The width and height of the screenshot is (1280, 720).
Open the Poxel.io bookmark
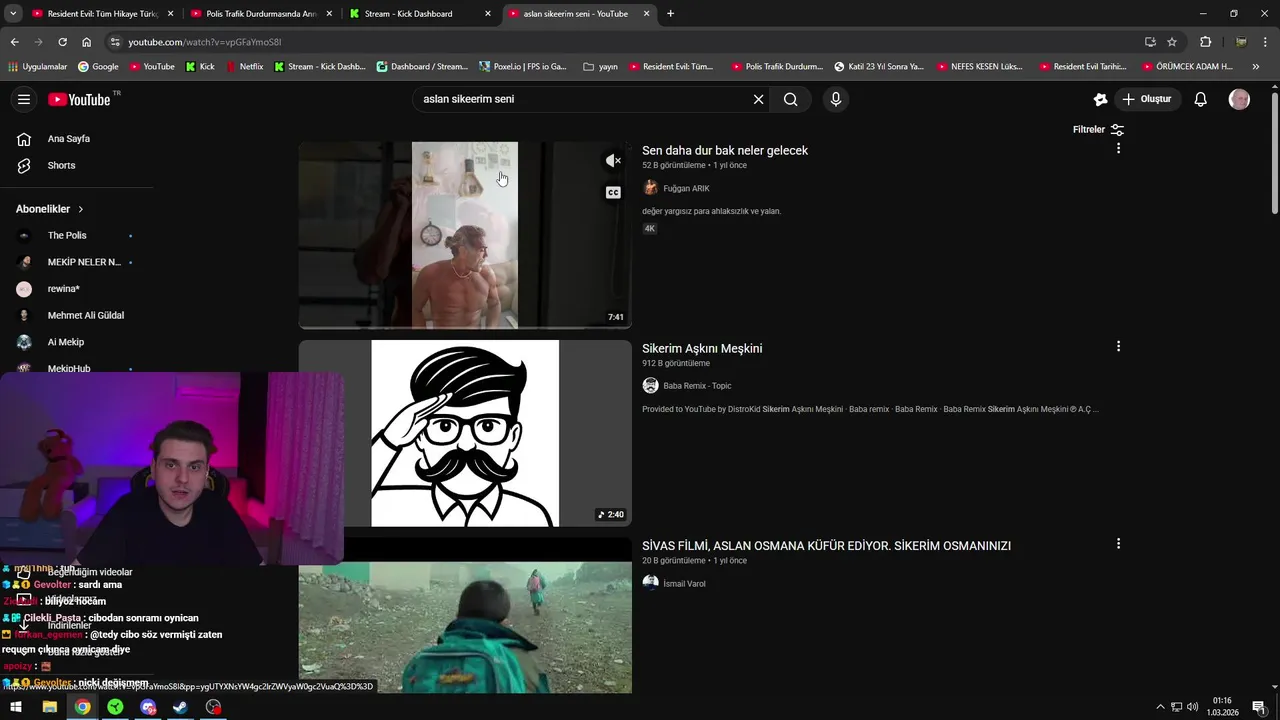[522, 67]
